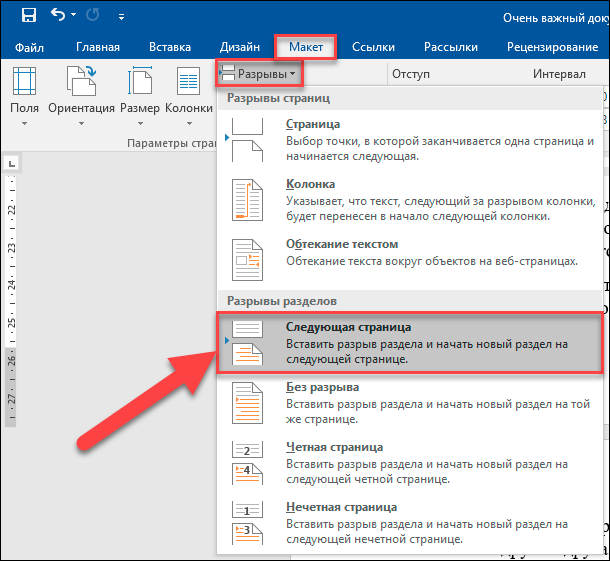Click the Redo/Repeat icon
Screen dimensions: 610x561
tap(93, 15)
